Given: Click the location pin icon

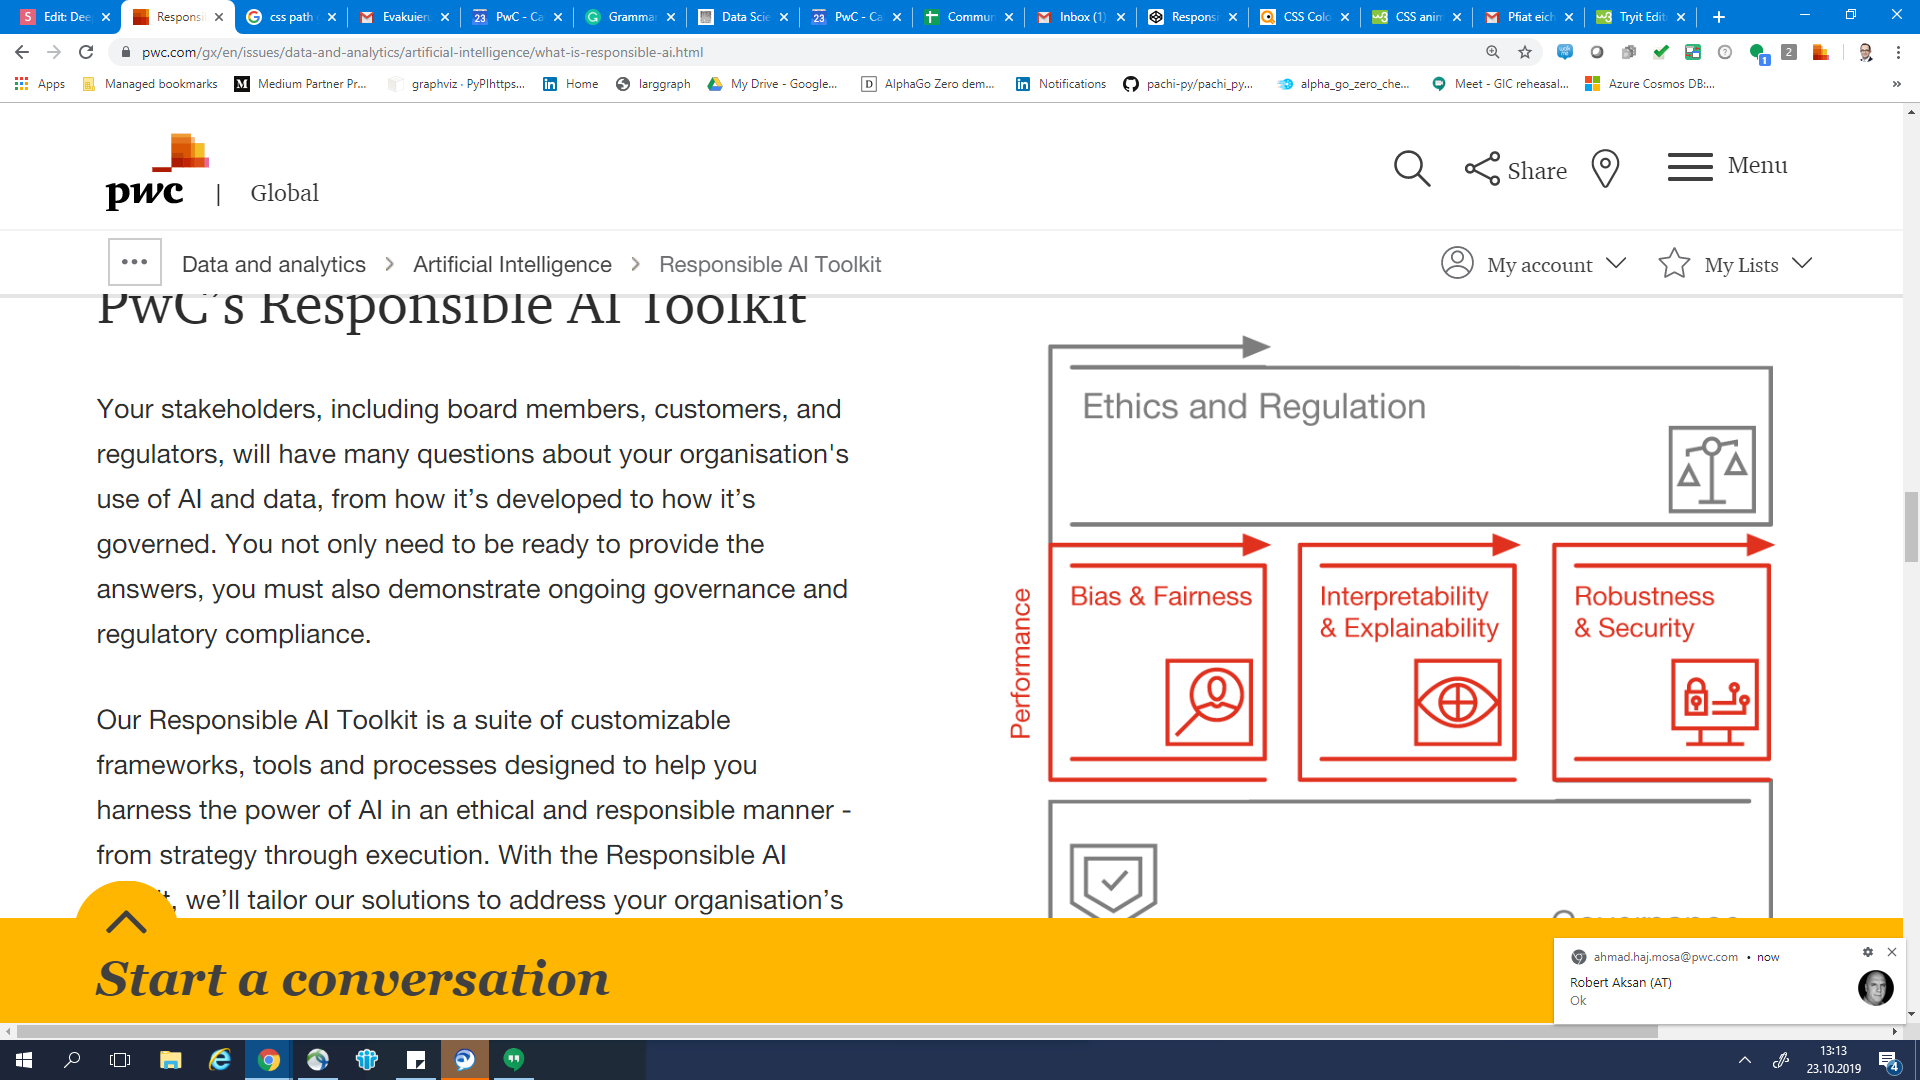Looking at the screenshot, I should pos(1605,169).
